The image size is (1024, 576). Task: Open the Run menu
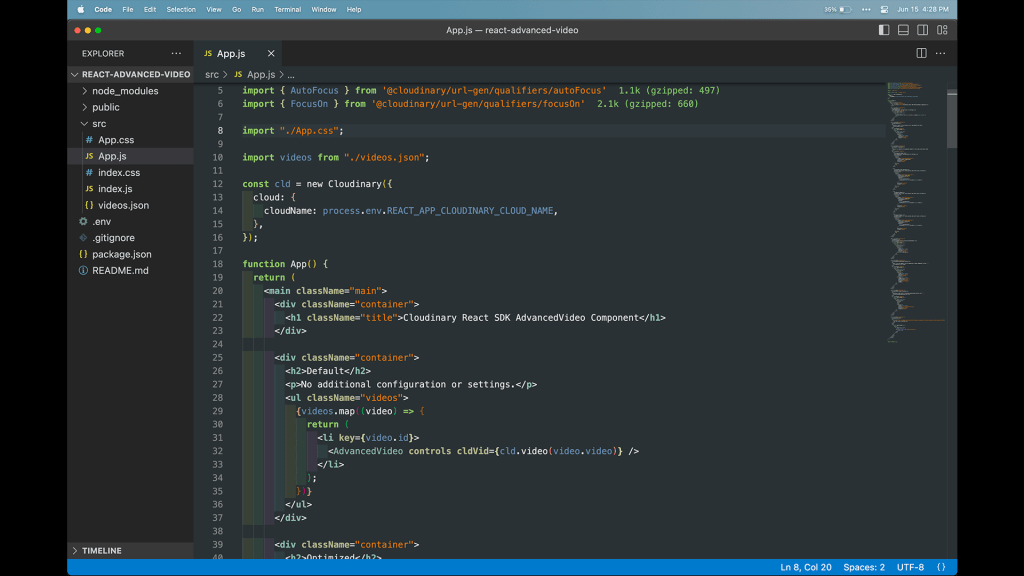tap(258, 9)
